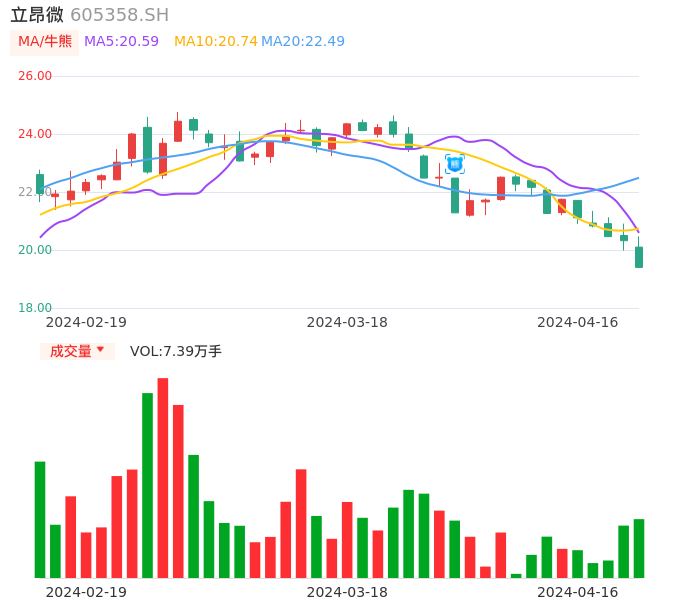686x606 pixels.
Task: Toggle the MA20:22.49 legend line
Action: (x=303, y=41)
